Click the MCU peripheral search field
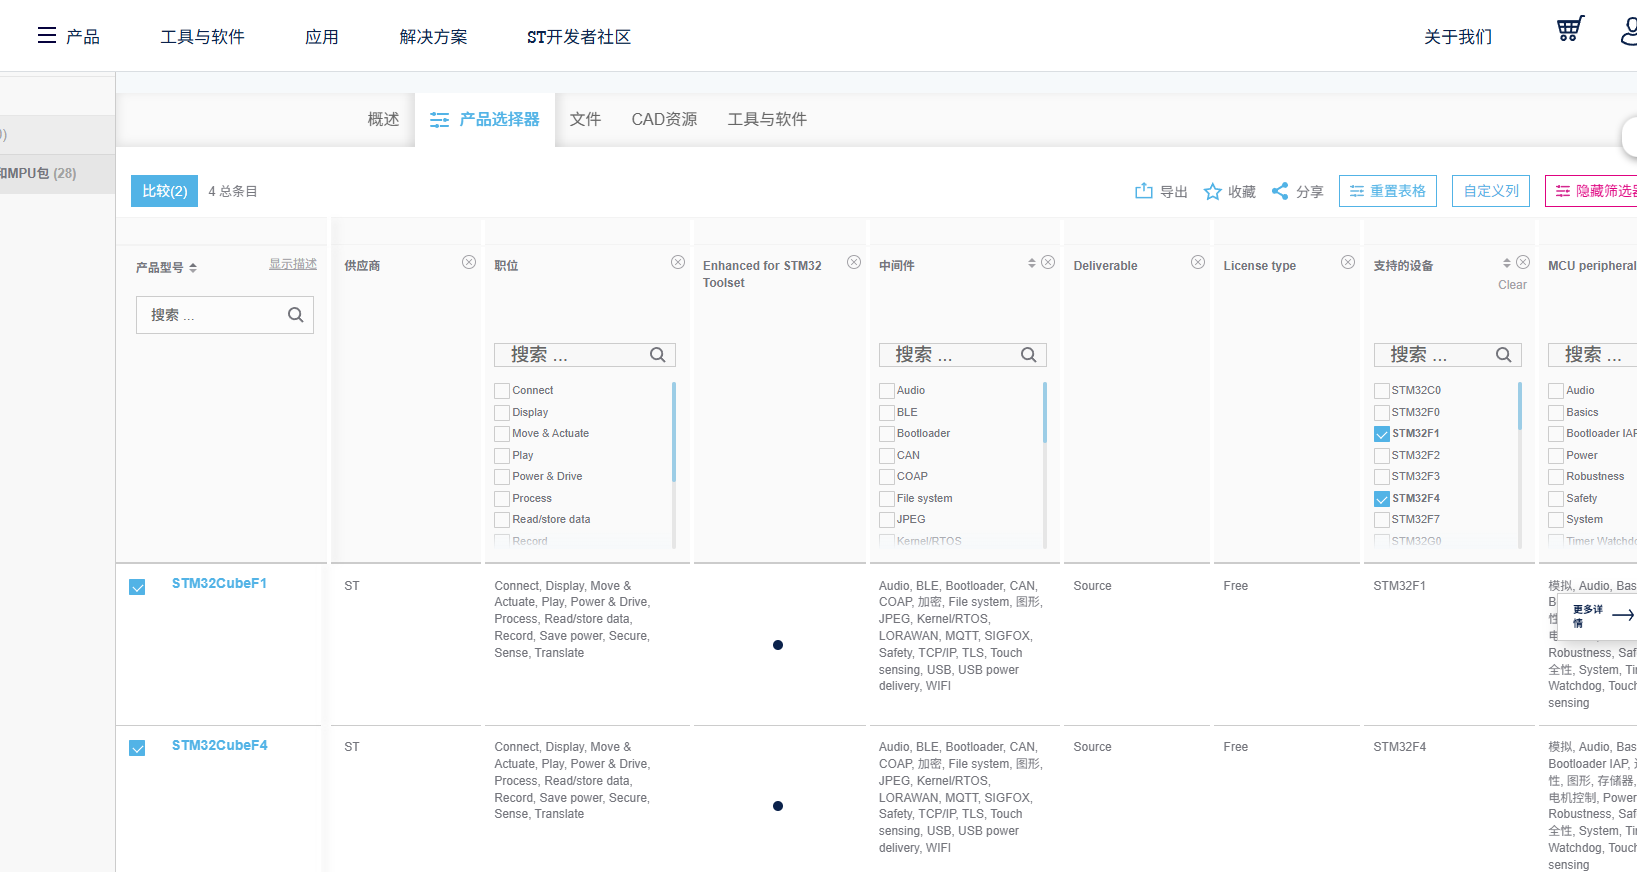 coord(1593,355)
